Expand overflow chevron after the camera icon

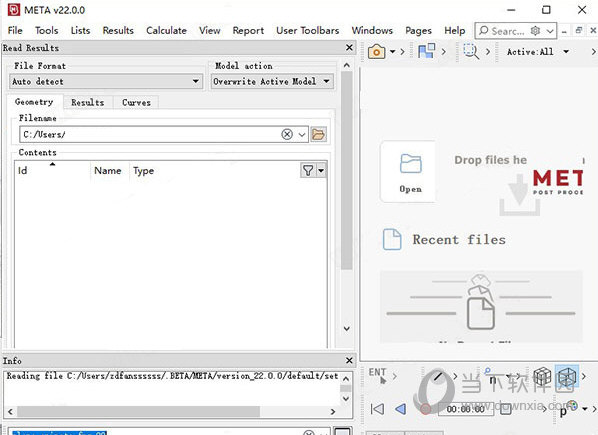[x=402, y=51]
